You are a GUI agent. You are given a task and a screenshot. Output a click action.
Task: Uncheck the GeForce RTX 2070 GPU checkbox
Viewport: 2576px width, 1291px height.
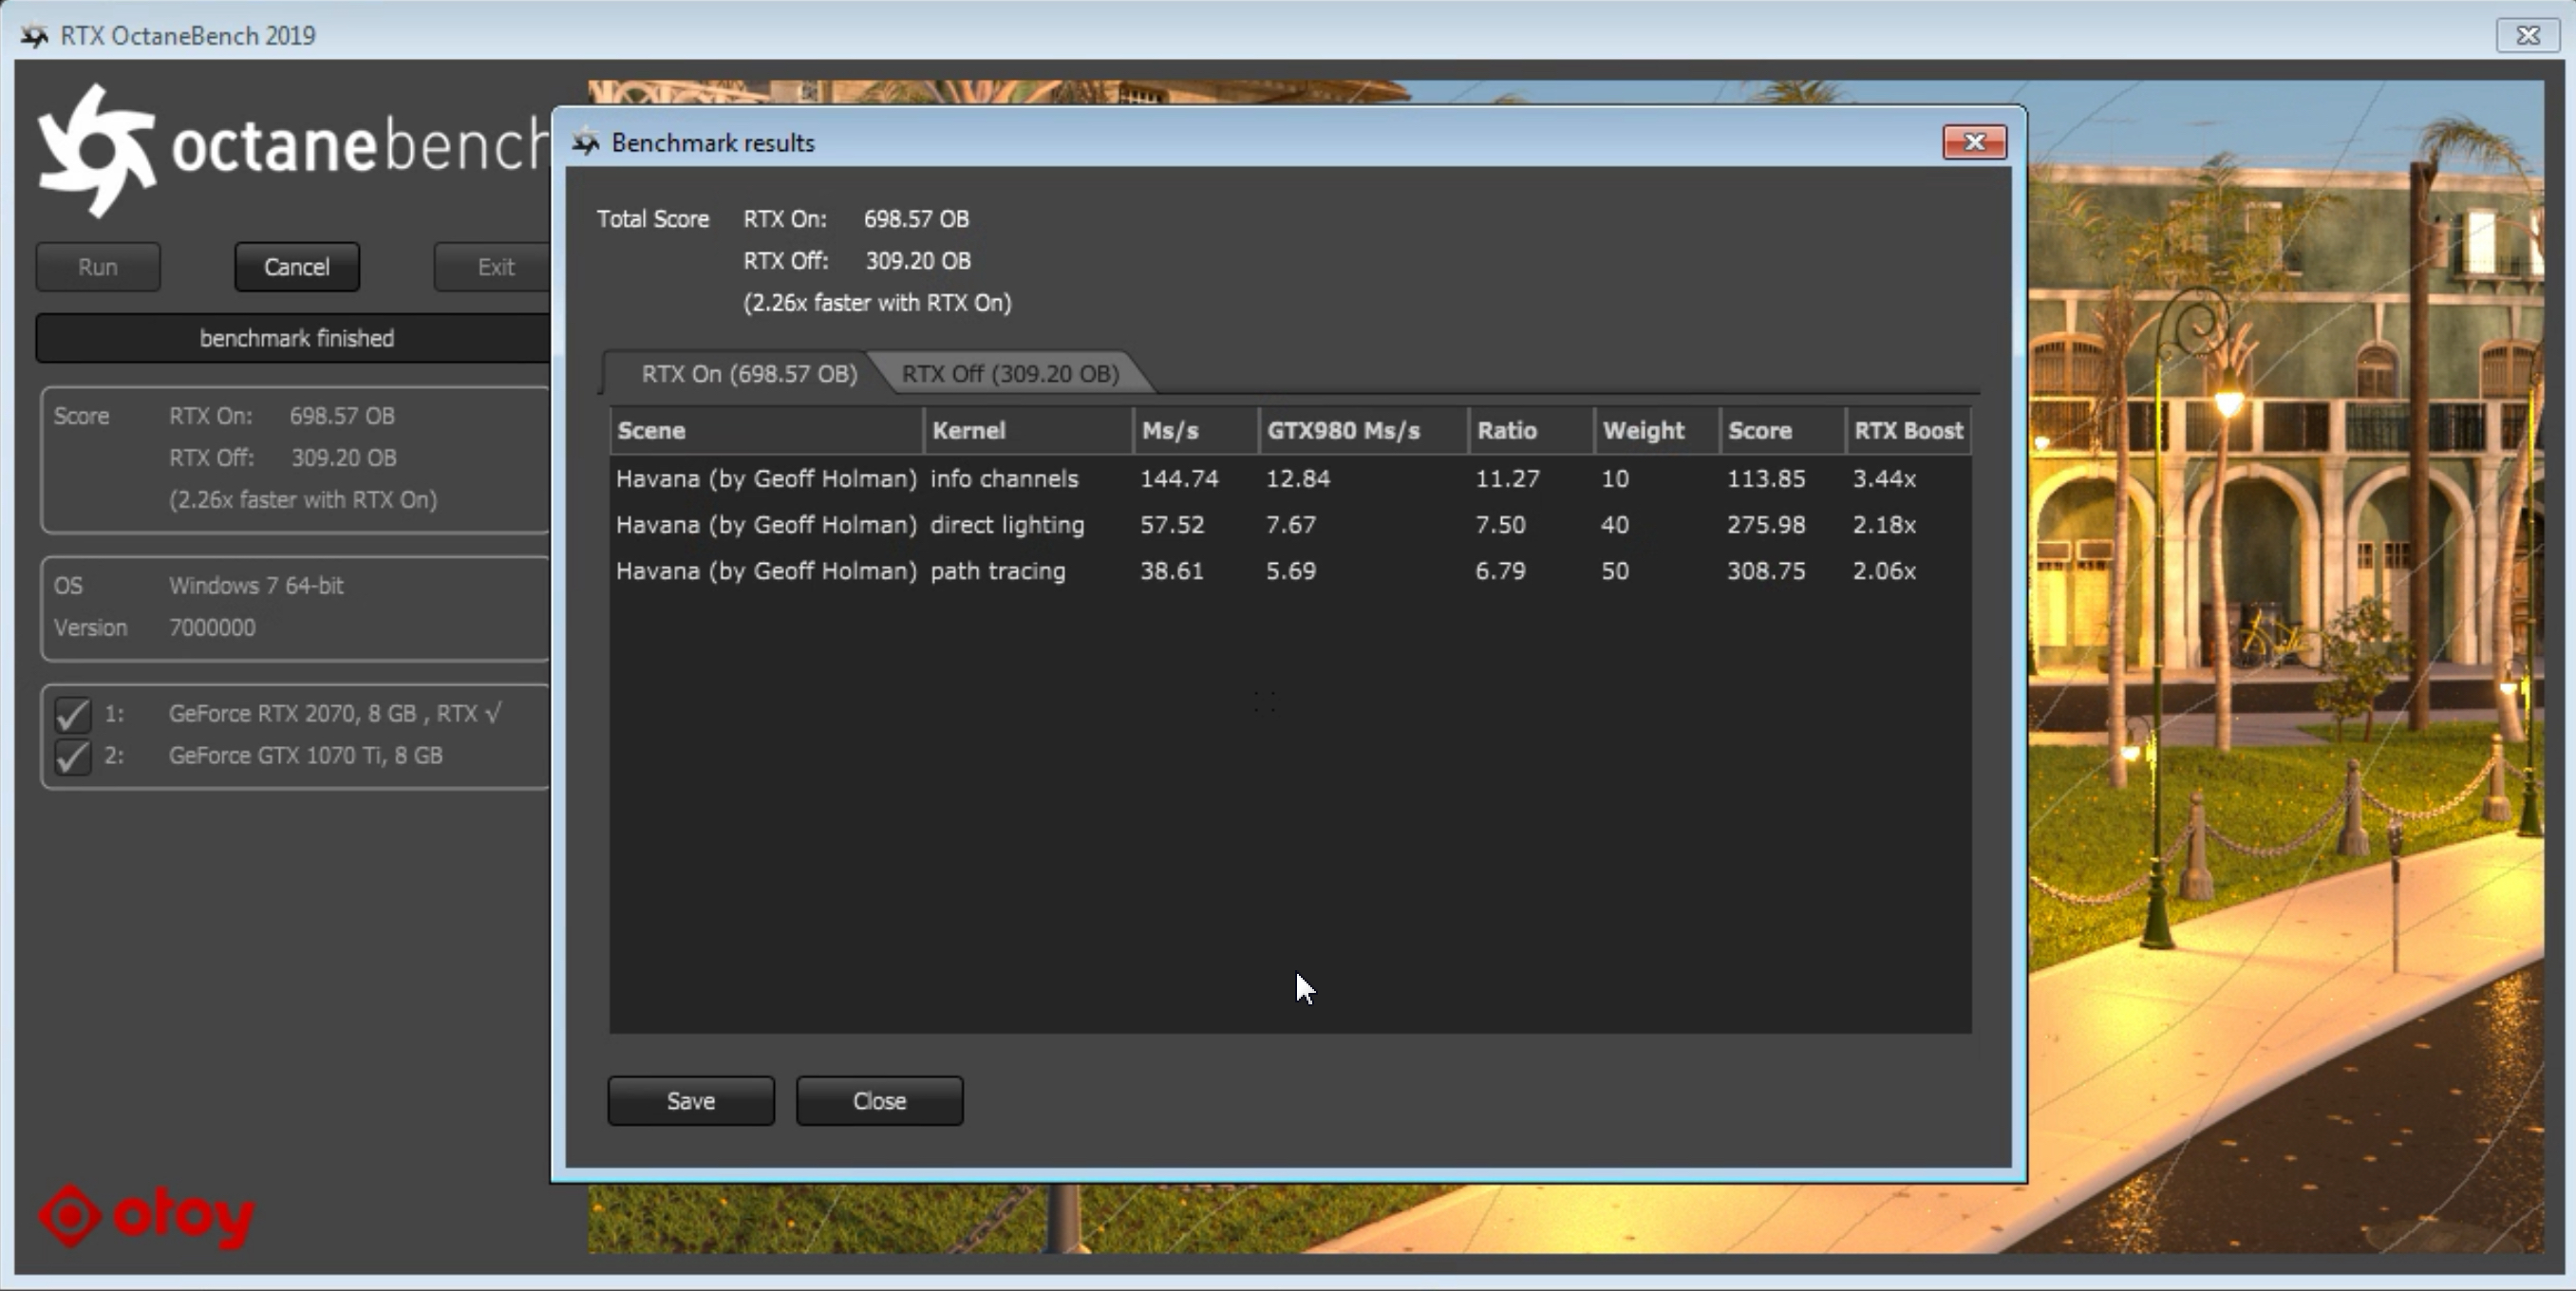pos(72,714)
